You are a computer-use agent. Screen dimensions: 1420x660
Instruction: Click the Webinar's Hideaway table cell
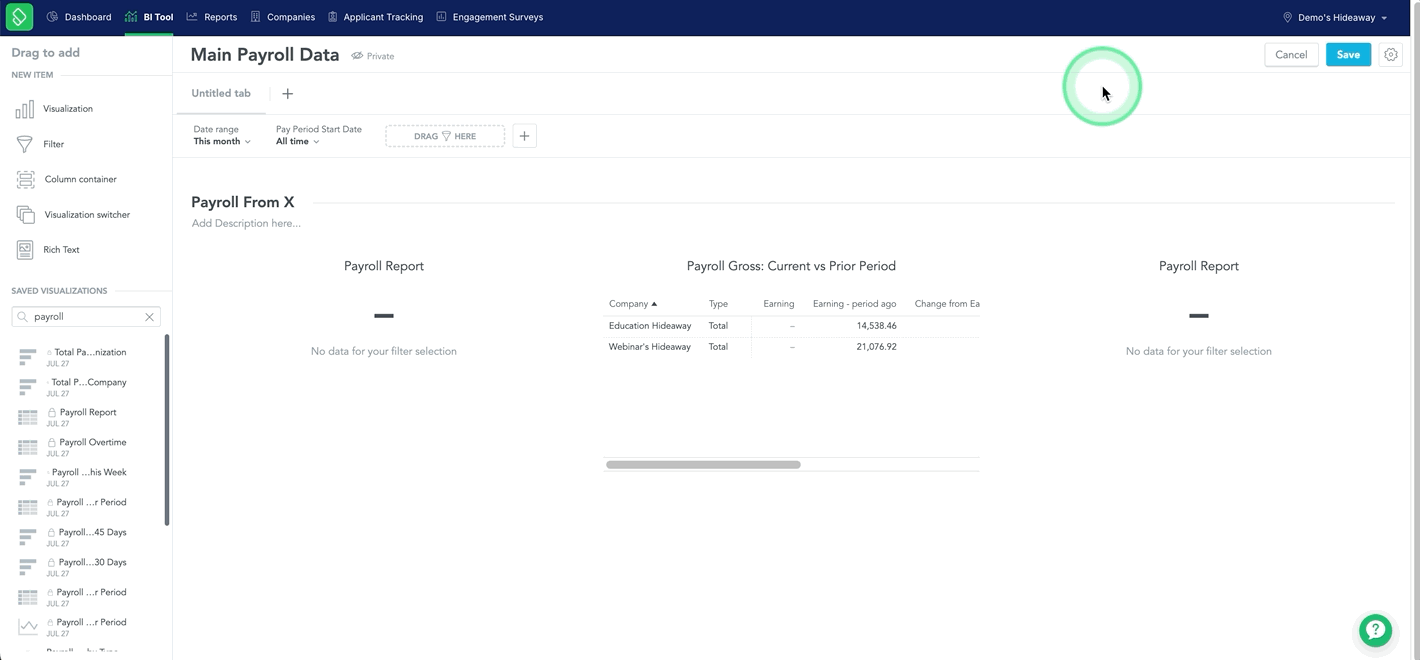[x=650, y=347]
